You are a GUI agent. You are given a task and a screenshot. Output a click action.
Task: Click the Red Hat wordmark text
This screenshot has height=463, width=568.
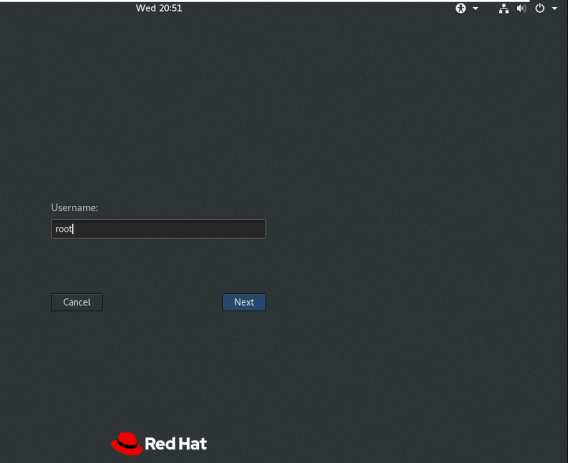(x=176, y=444)
